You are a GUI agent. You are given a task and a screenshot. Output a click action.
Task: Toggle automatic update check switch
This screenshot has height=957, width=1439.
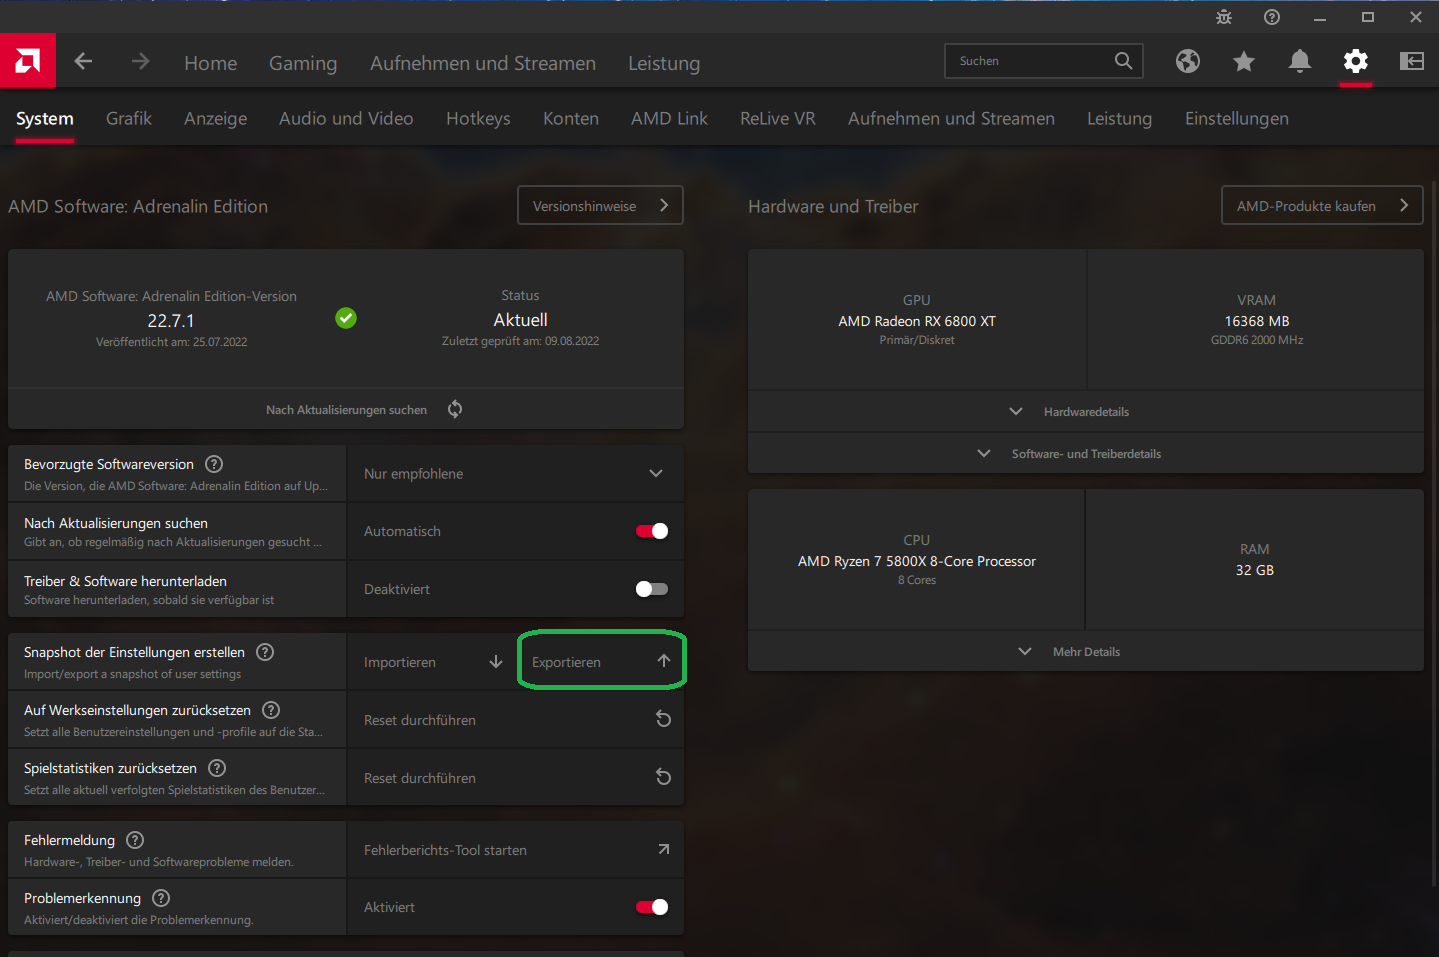[652, 531]
